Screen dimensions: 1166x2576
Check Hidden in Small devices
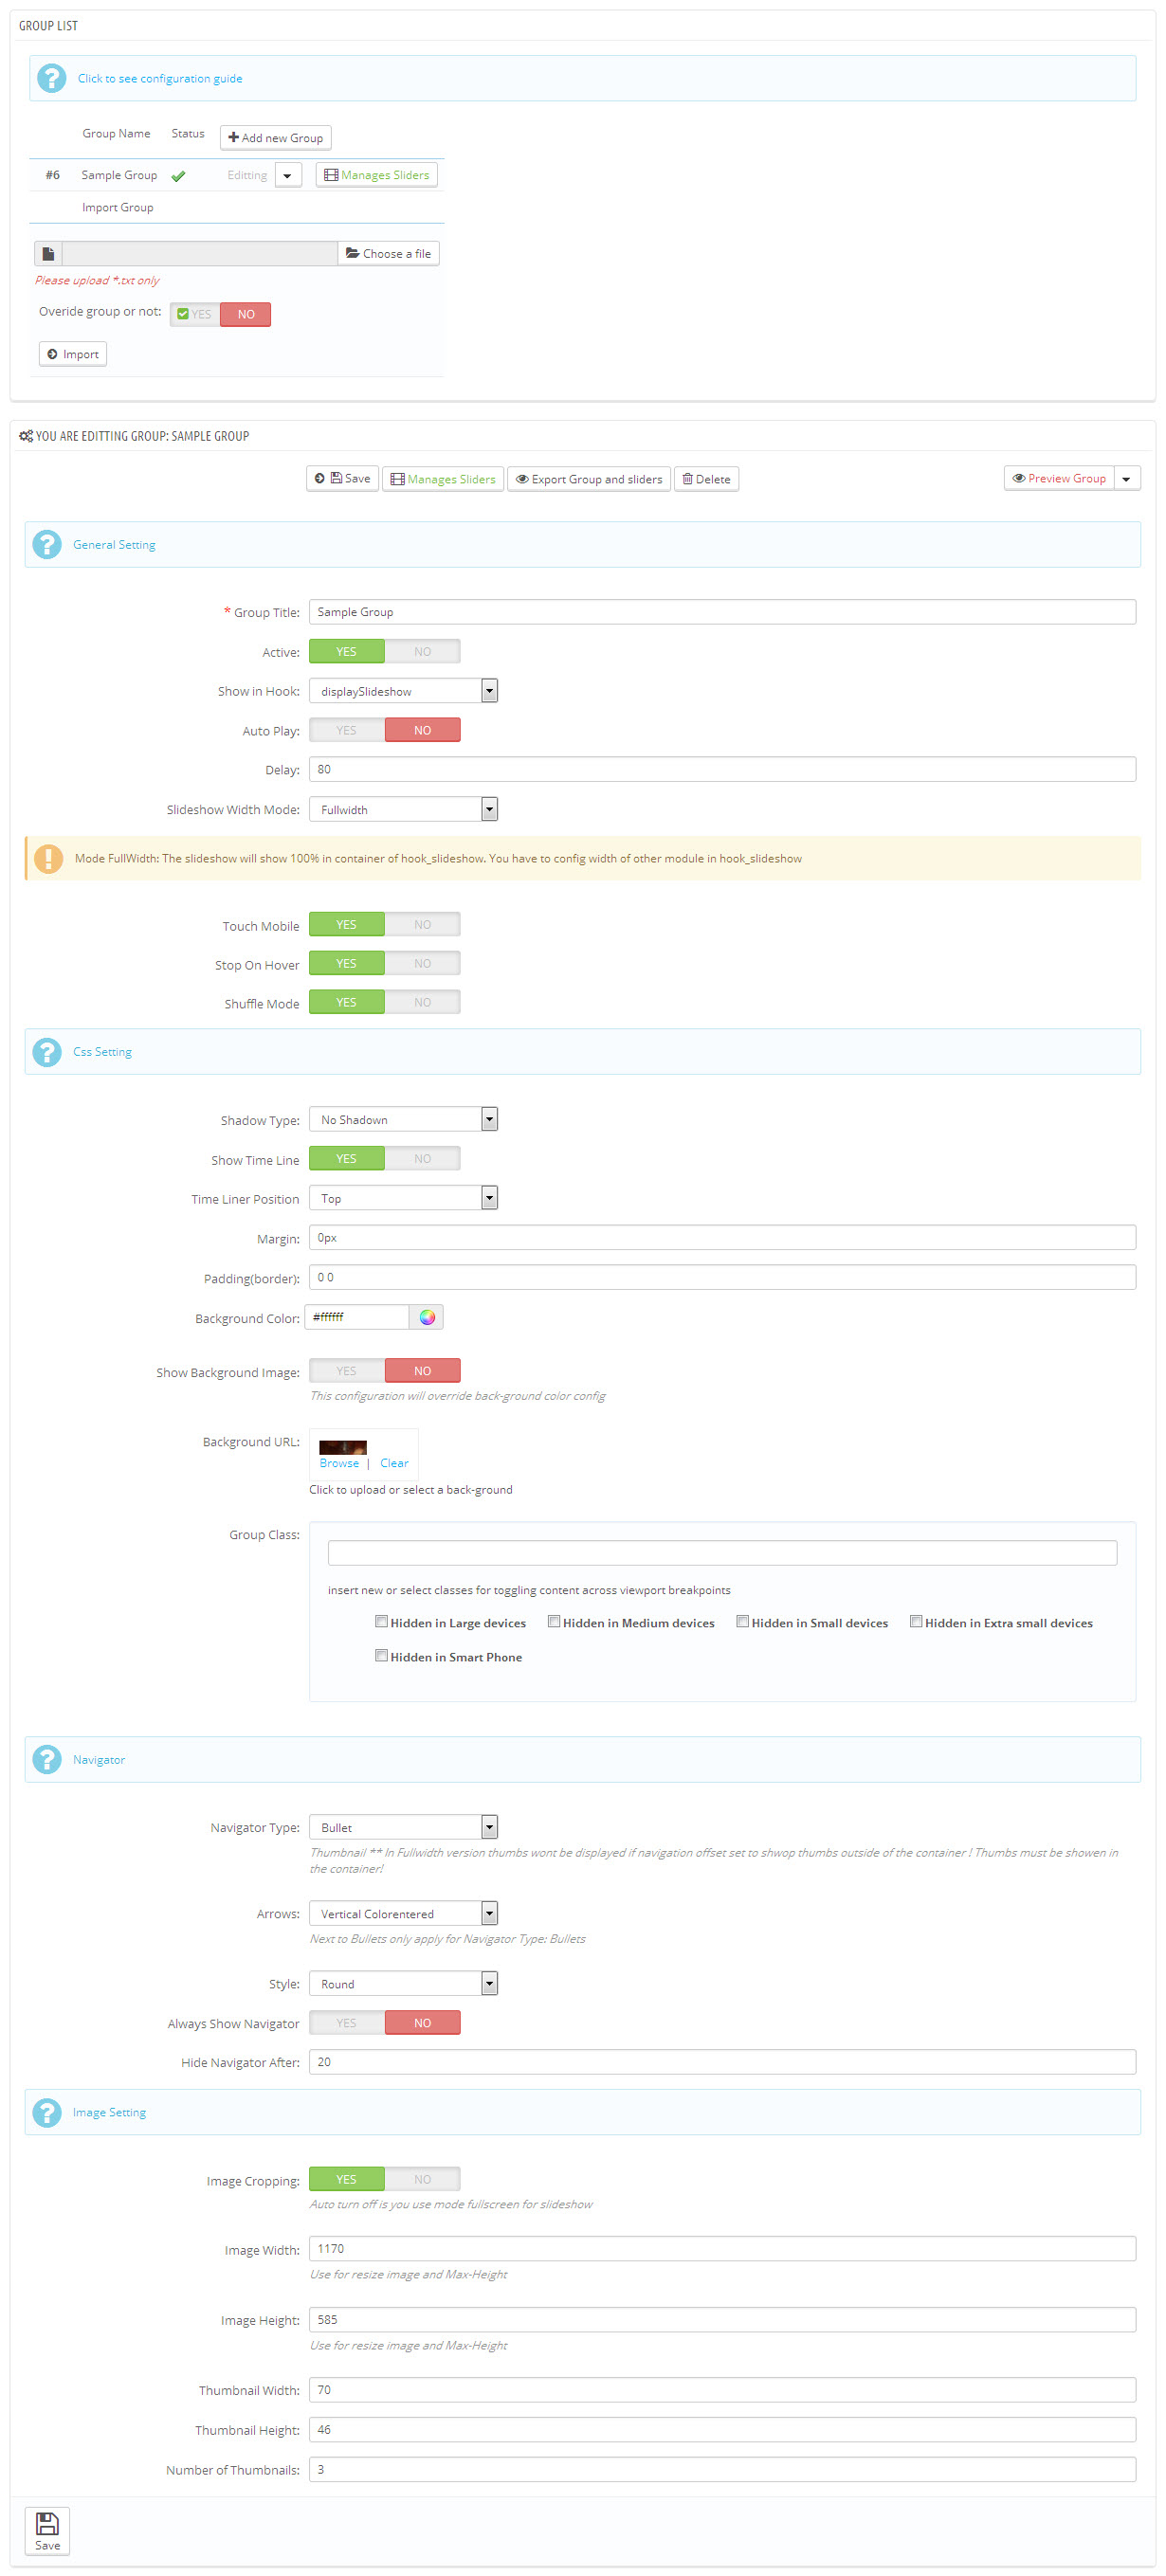pyautogui.click(x=742, y=1621)
